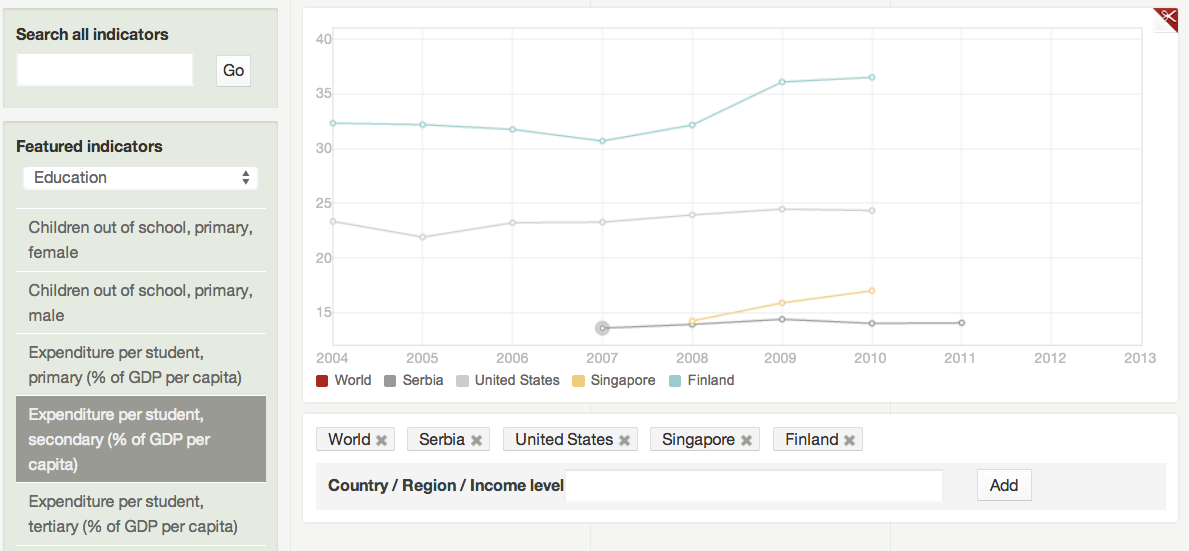The height and width of the screenshot is (551, 1189).
Task: Click the Country / Region / Income level input
Action: click(x=754, y=485)
